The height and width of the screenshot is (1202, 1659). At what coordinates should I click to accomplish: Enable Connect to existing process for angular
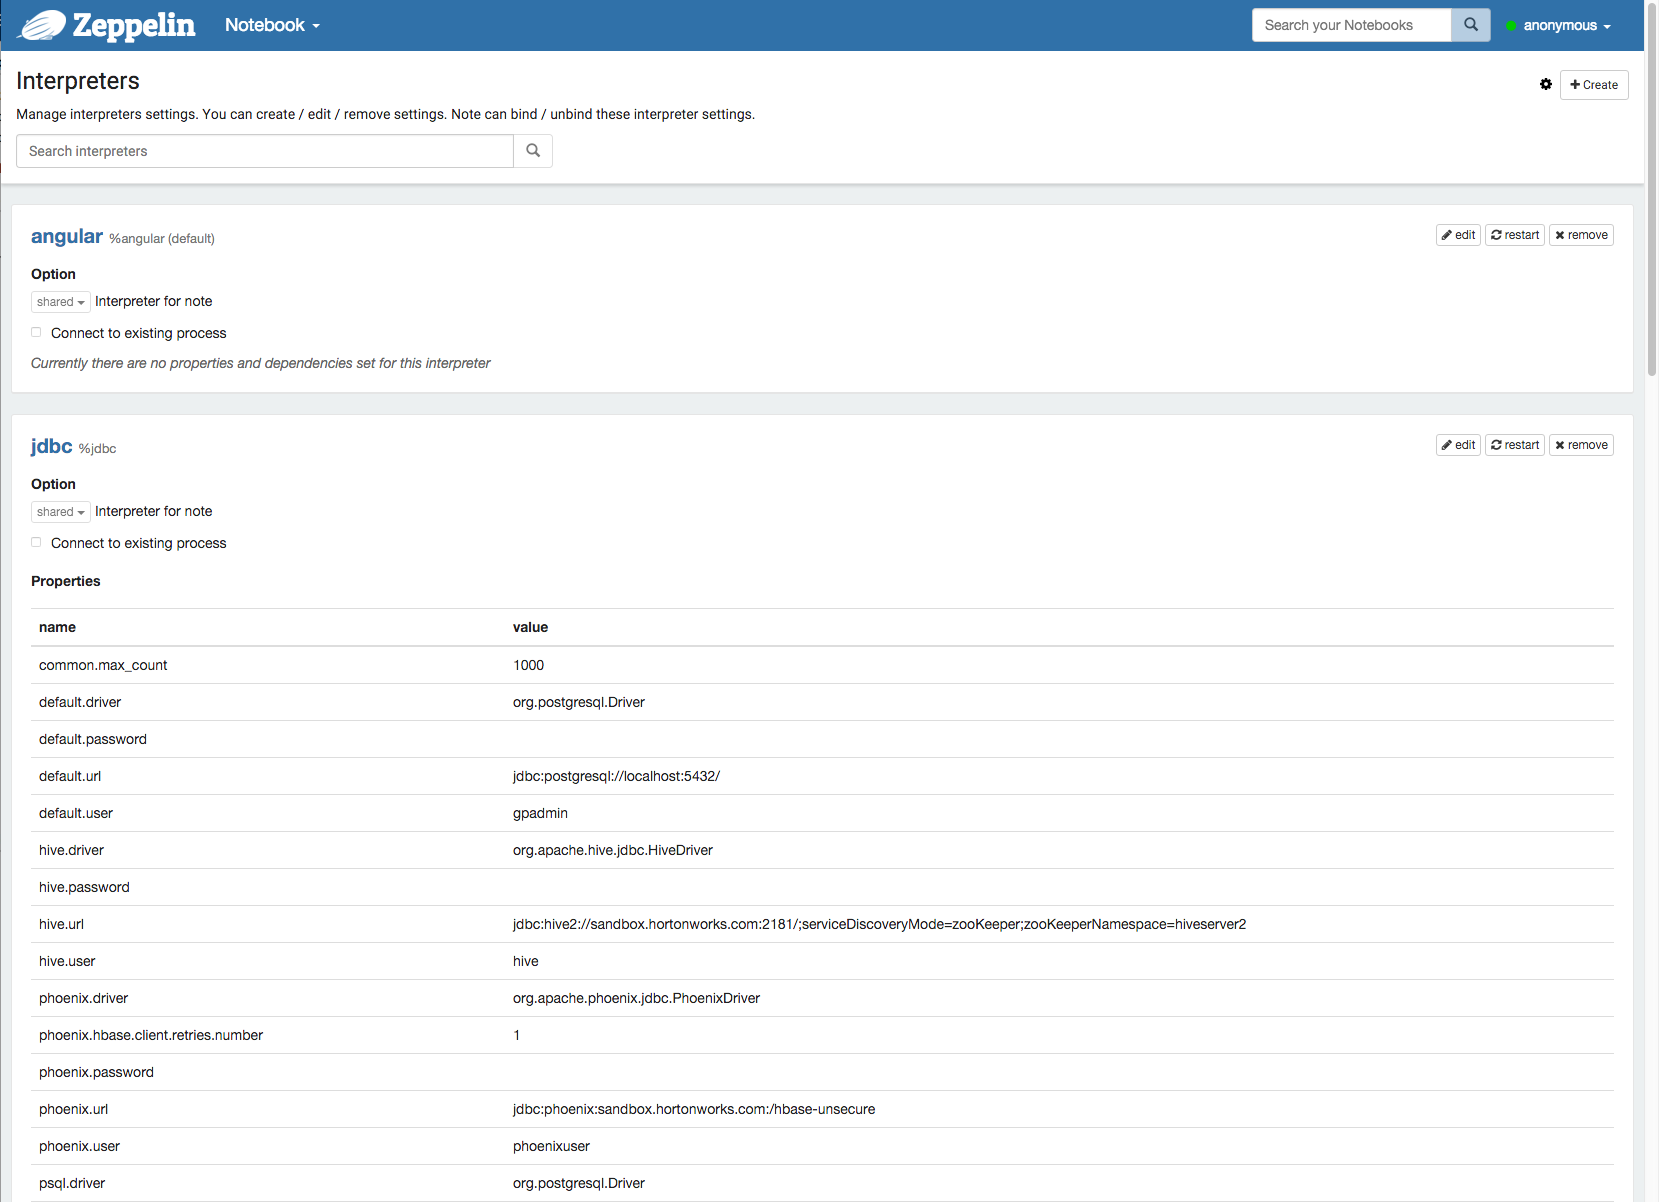(x=36, y=332)
